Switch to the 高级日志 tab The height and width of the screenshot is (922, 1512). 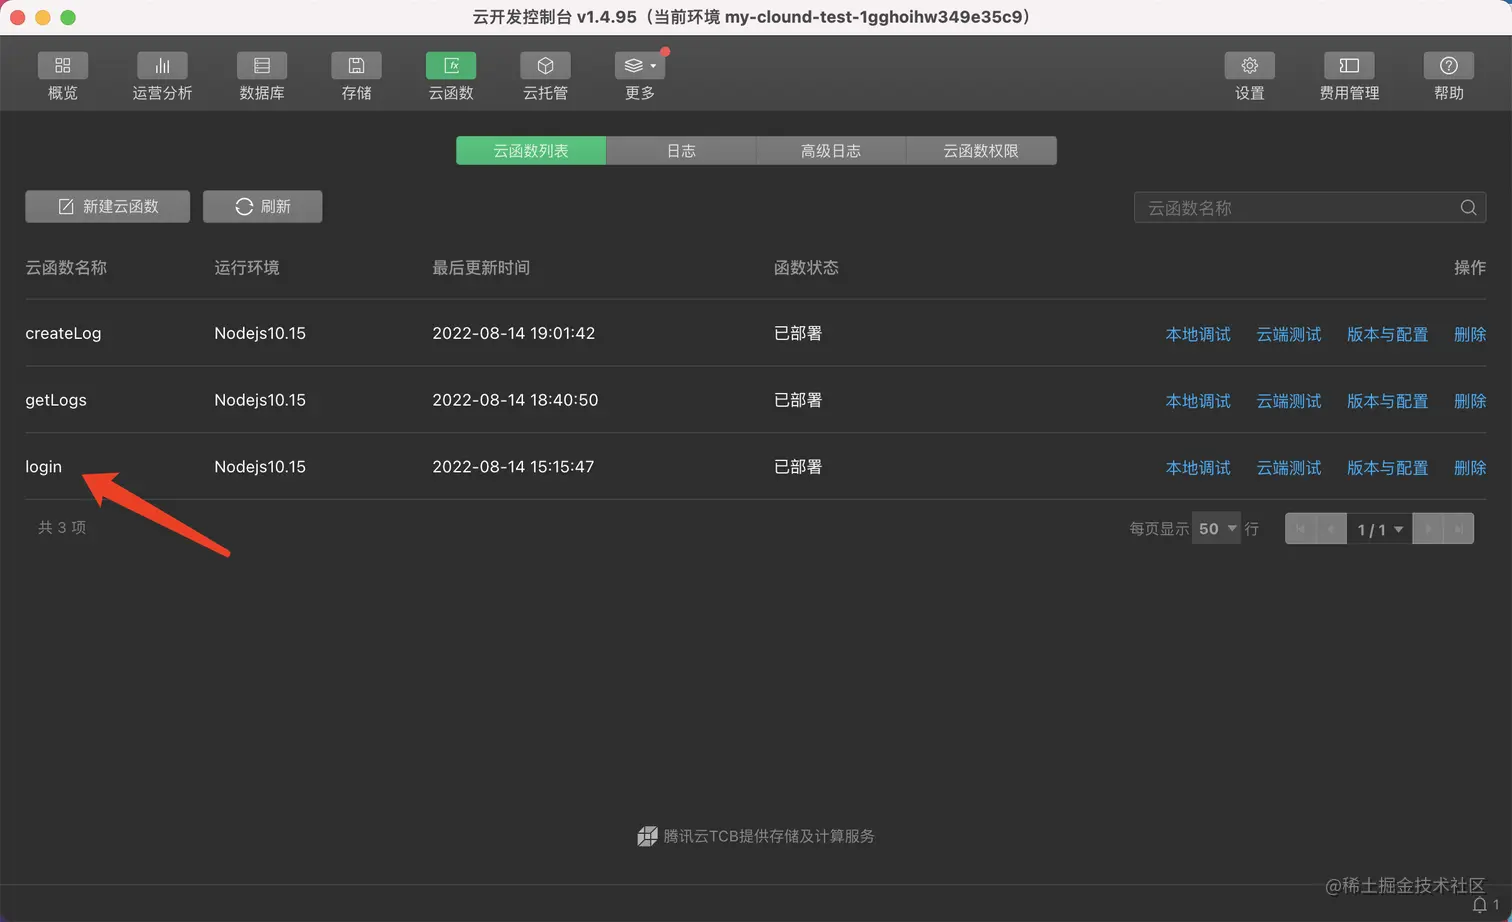tap(831, 151)
